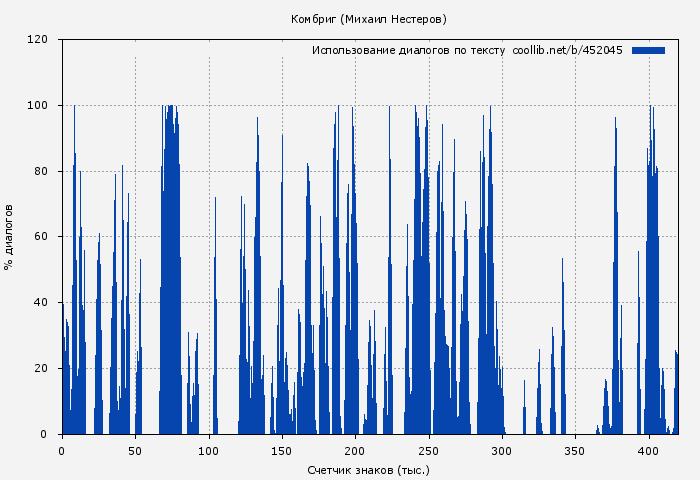Click the x-axis tick label 50
Viewport: 700px width, 480px height.
pos(135,451)
